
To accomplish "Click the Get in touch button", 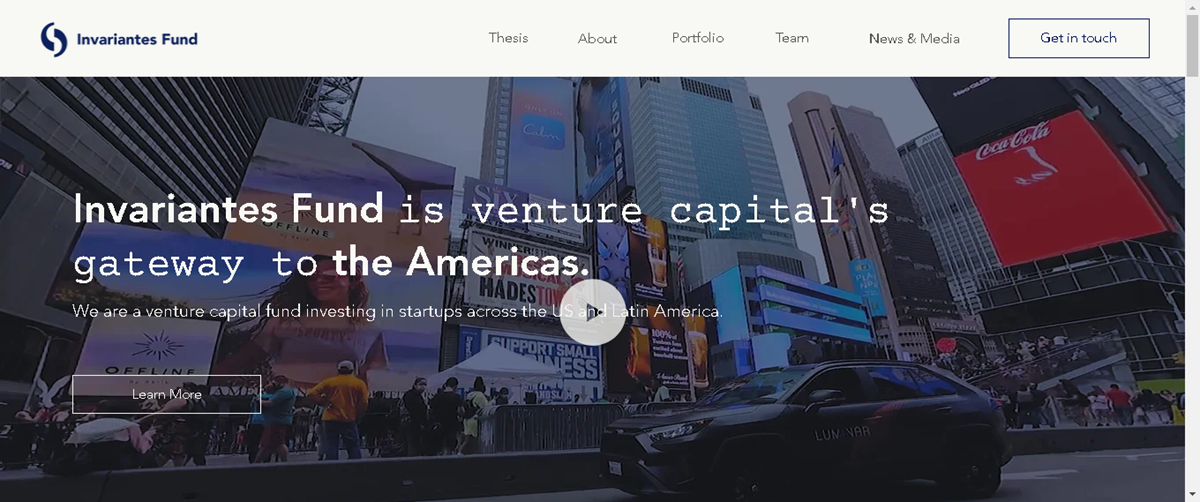I will click(x=1078, y=38).
